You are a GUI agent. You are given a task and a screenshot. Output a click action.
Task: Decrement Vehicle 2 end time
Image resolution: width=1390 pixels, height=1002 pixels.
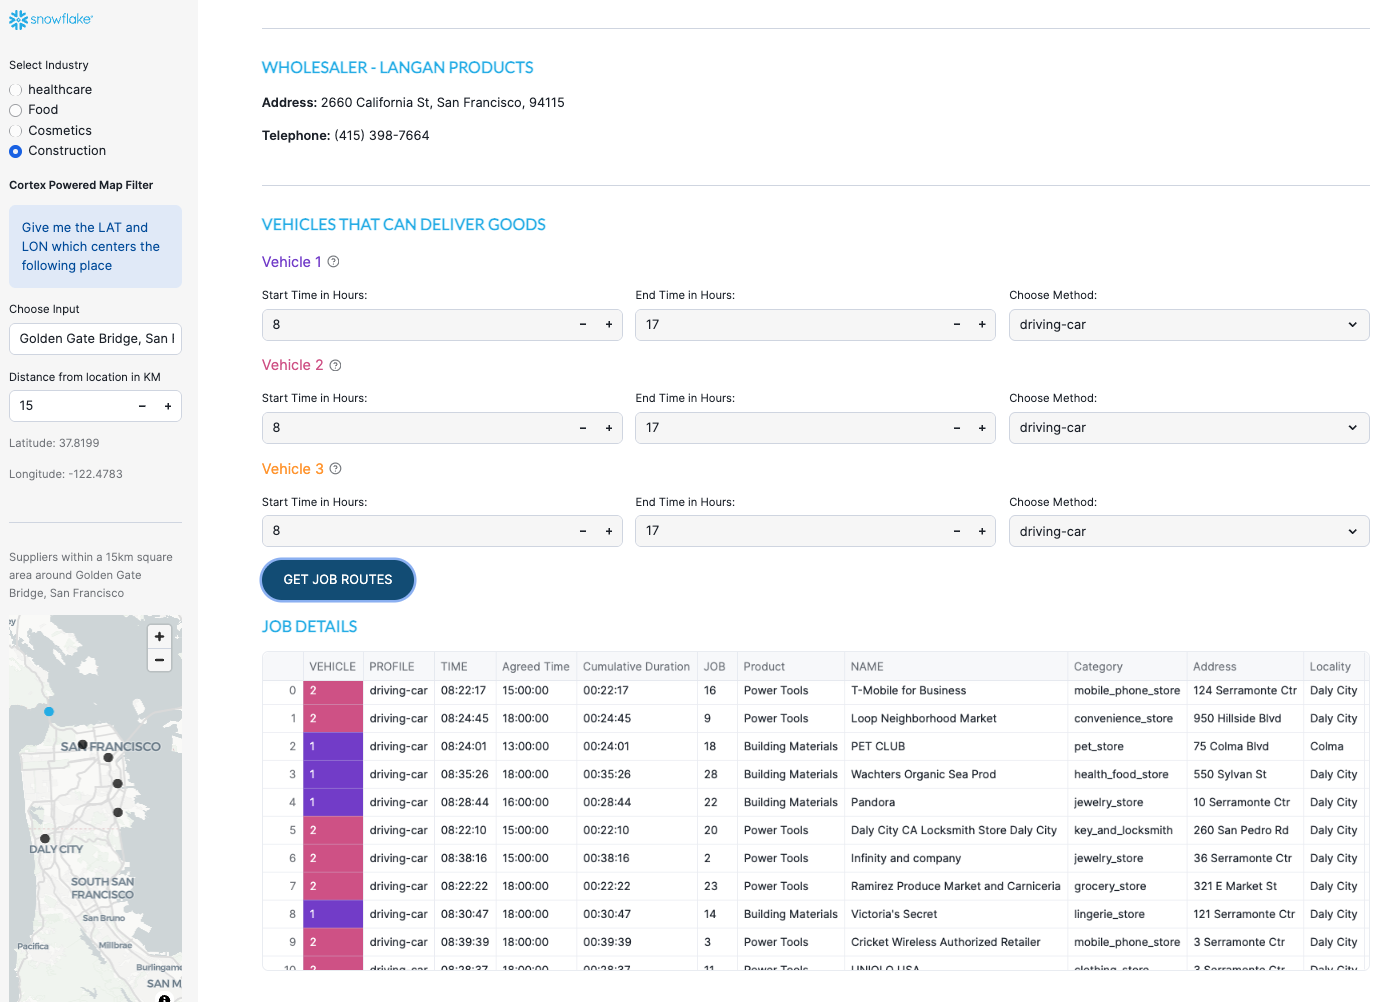pos(957,428)
